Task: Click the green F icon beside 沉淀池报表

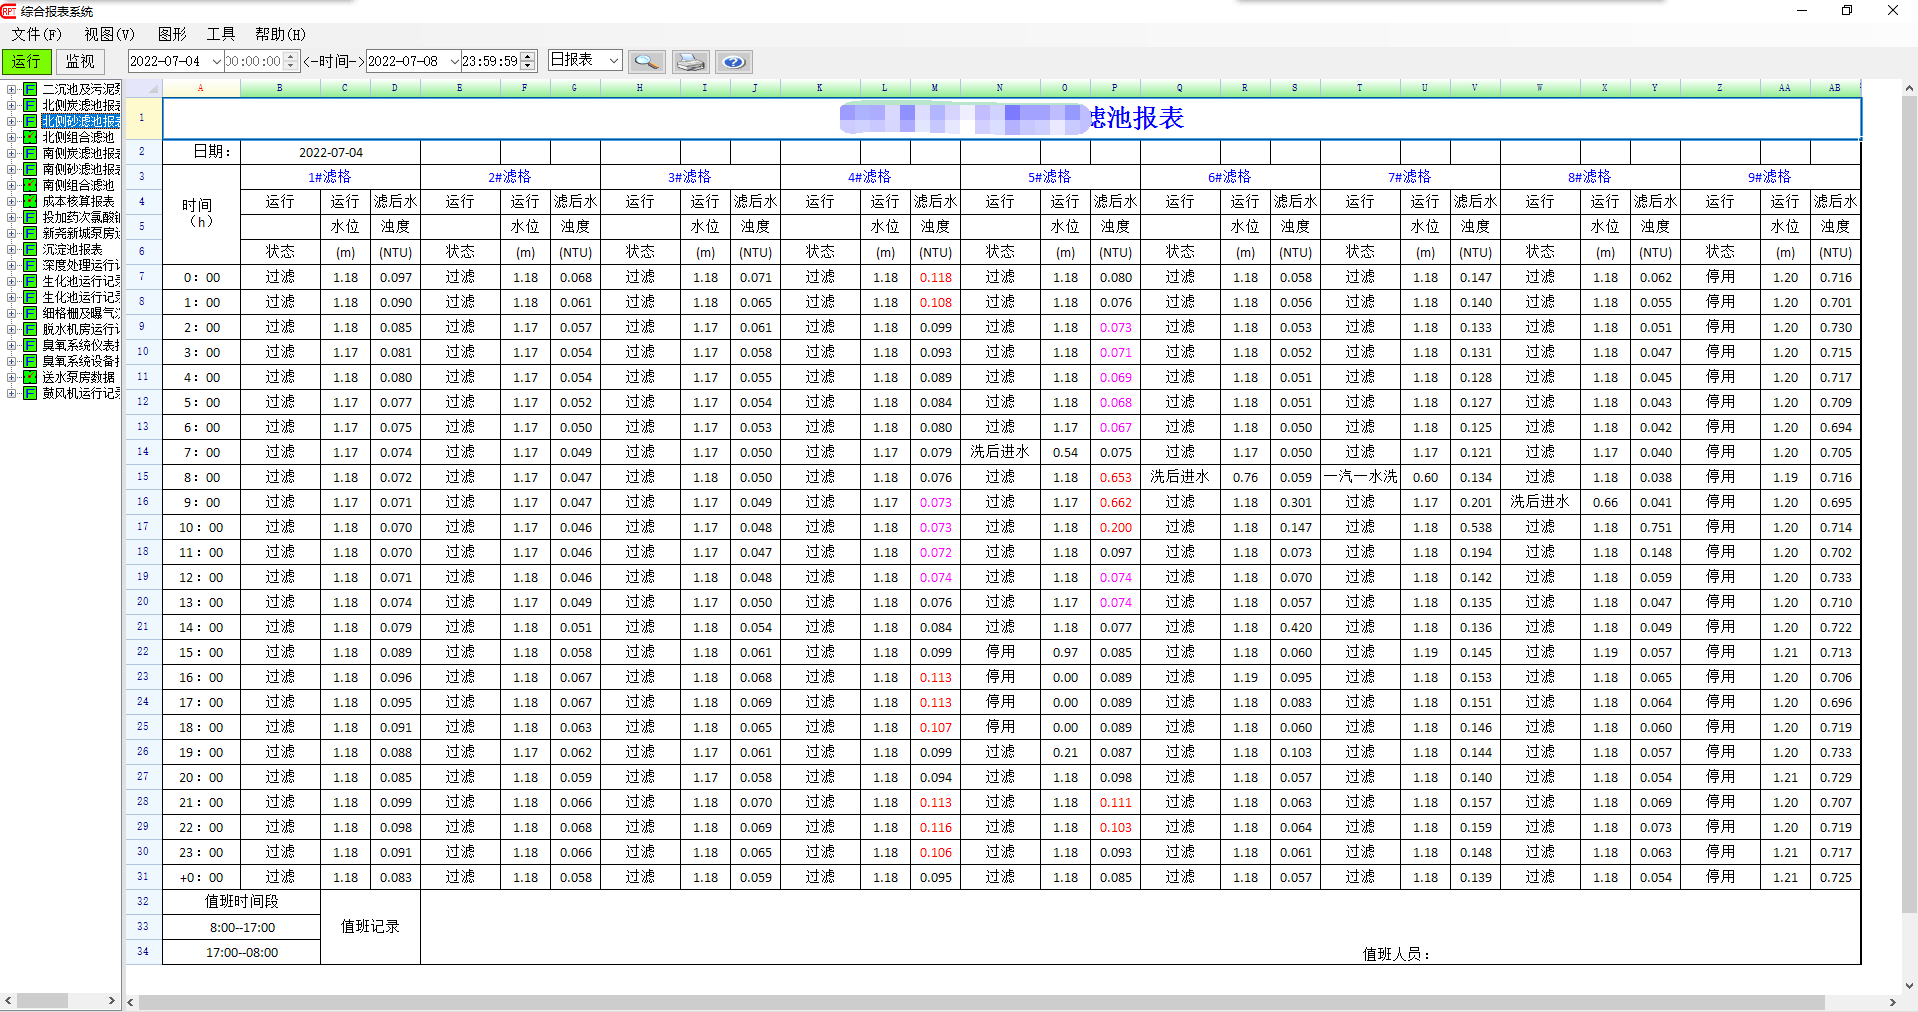Action: pyautogui.click(x=30, y=249)
